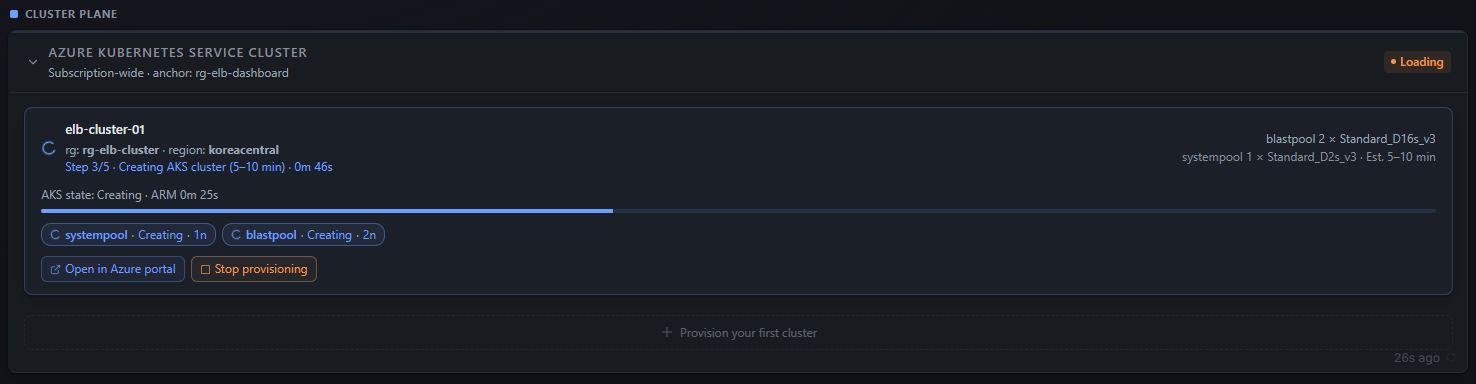Click the plus icon in Provision your first cluster
Screen dimensions: 1476x384
[x=667, y=332]
